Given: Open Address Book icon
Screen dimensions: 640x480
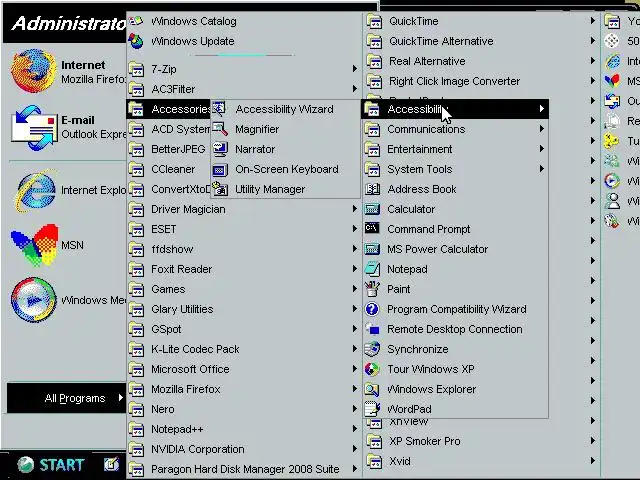Looking at the screenshot, I should [372, 189].
